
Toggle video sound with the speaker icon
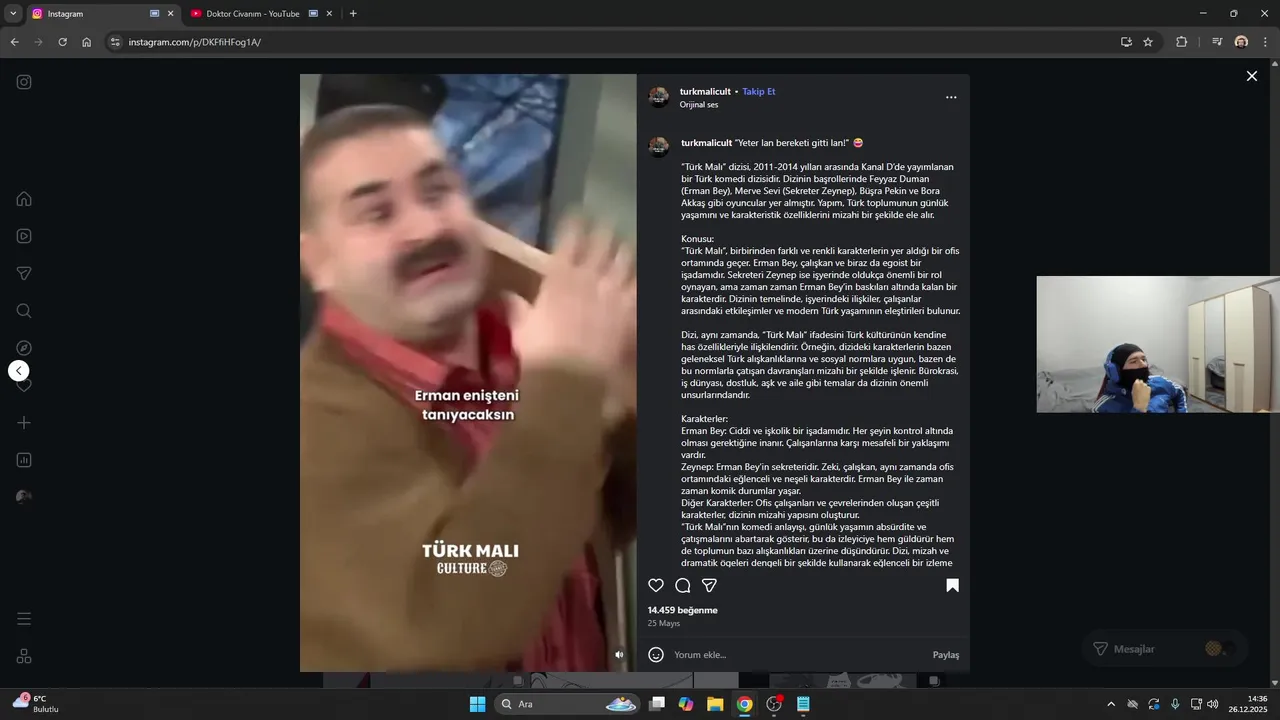[x=619, y=655]
